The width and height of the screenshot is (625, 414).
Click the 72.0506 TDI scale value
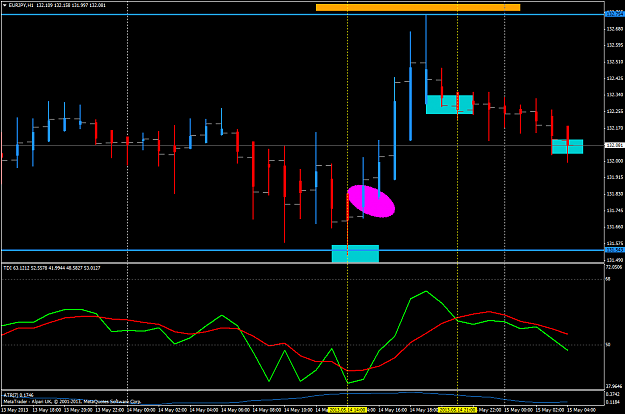[614, 267]
